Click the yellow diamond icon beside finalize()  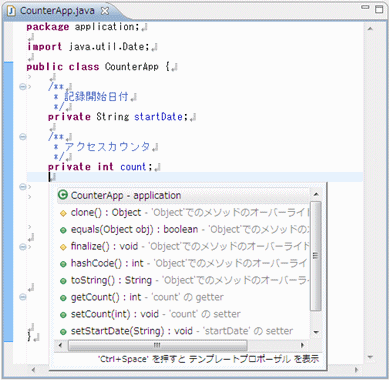point(63,247)
